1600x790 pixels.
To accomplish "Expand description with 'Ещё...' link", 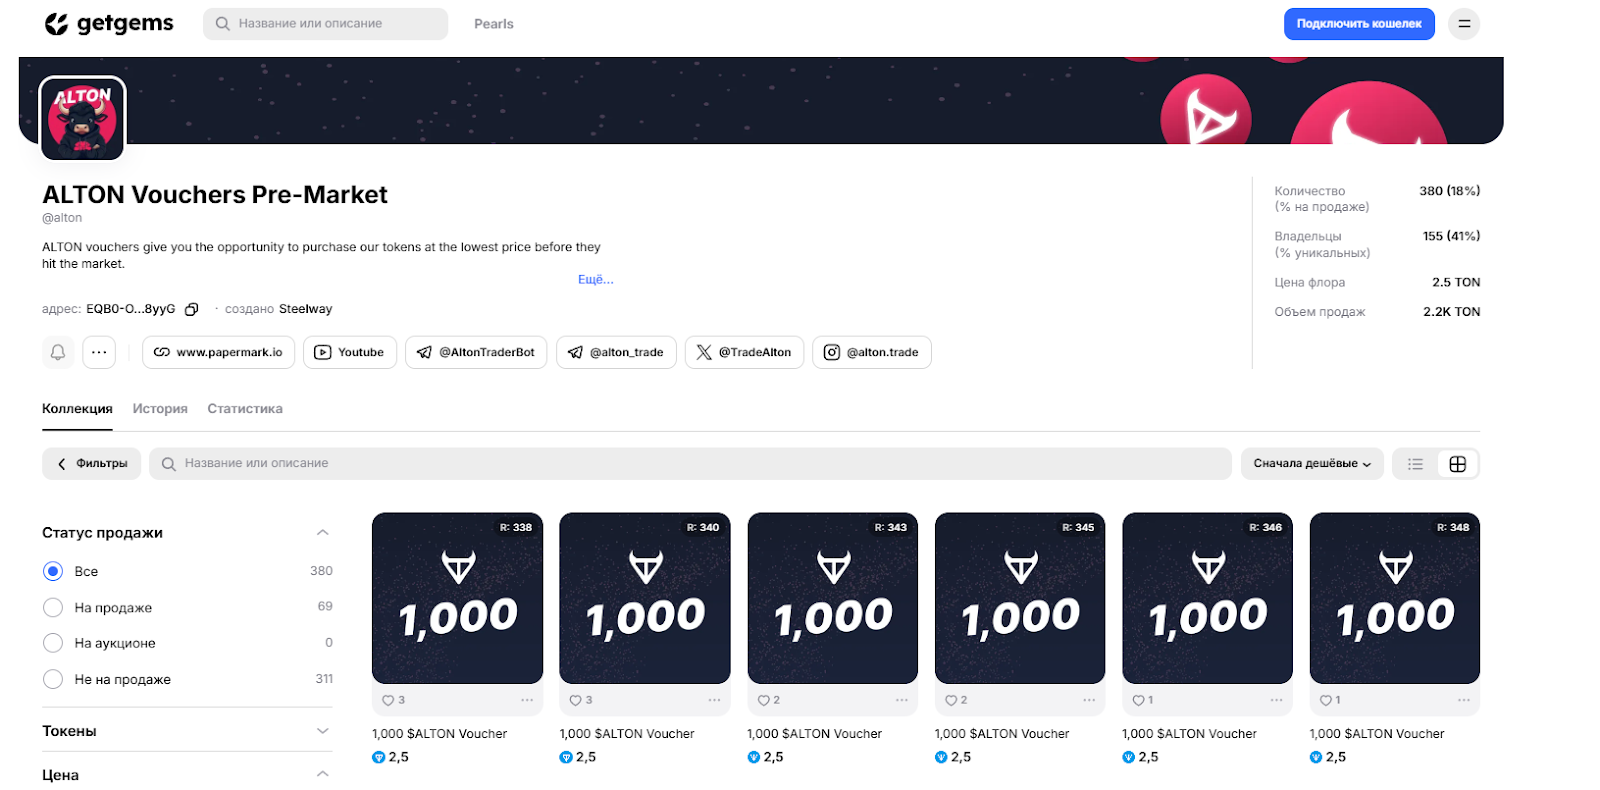I will pyautogui.click(x=596, y=280).
